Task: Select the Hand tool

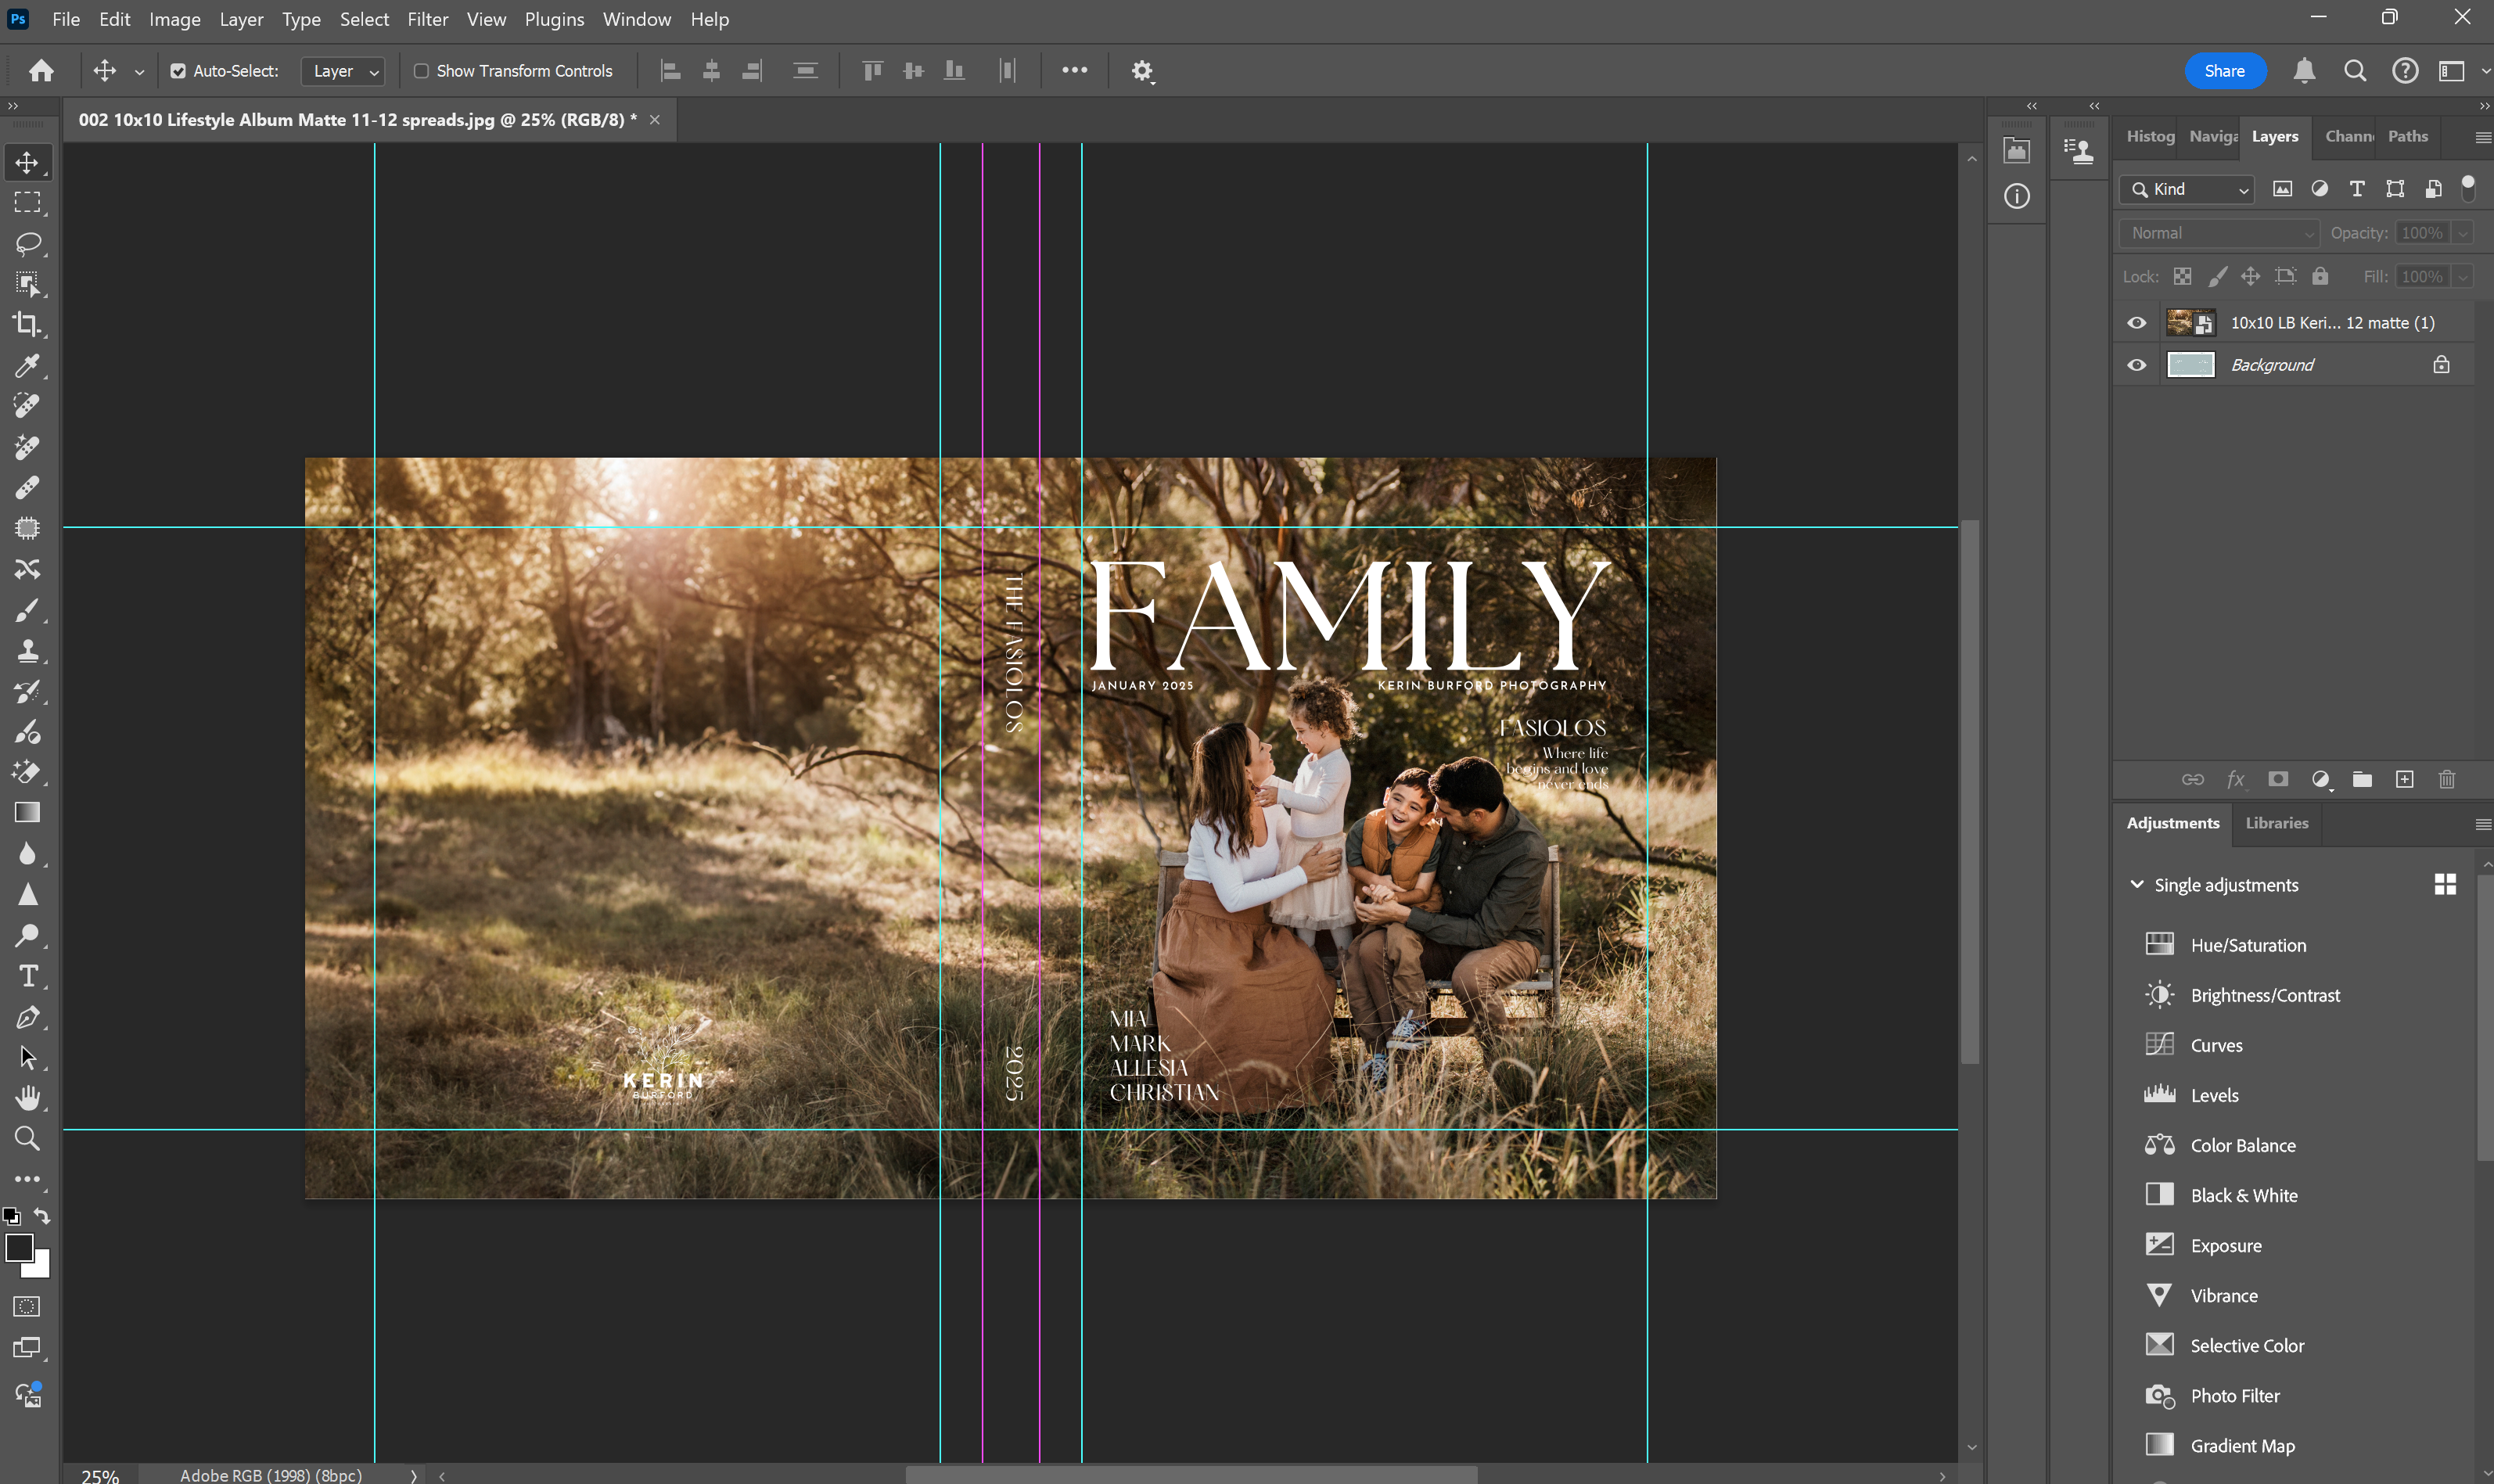Action: 27,1098
